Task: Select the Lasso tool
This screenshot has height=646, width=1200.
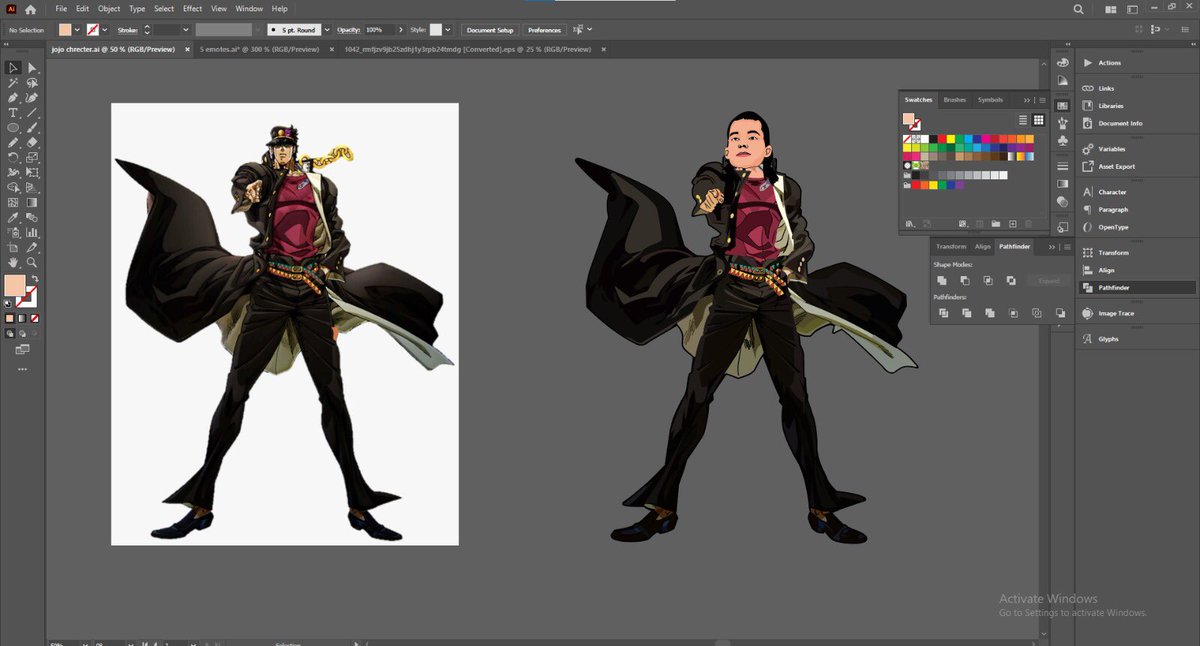Action: coord(32,83)
